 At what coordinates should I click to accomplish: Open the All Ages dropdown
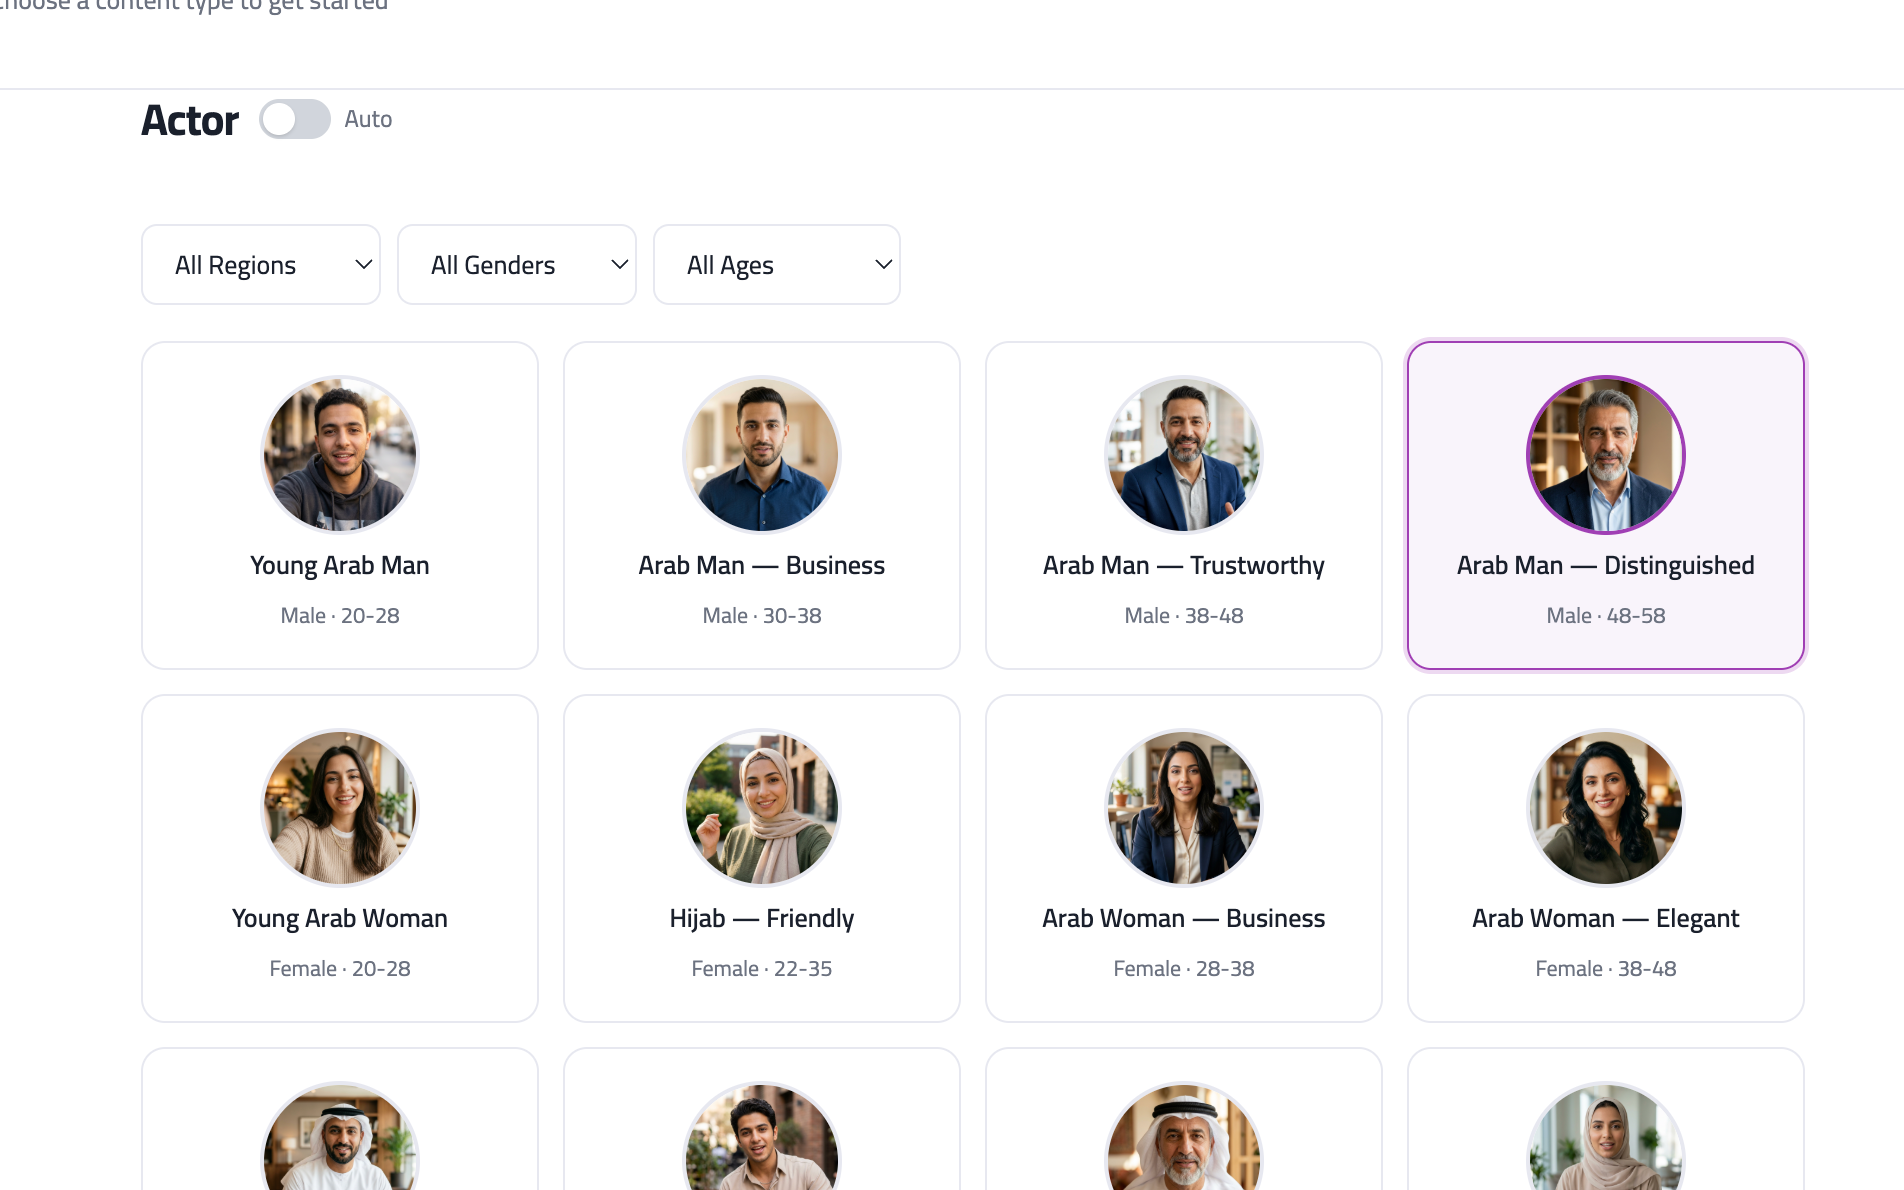click(x=776, y=264)
